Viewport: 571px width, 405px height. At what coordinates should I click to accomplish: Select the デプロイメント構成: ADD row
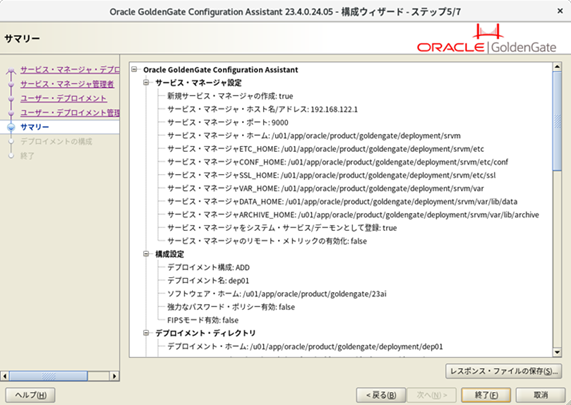[208, 267]
